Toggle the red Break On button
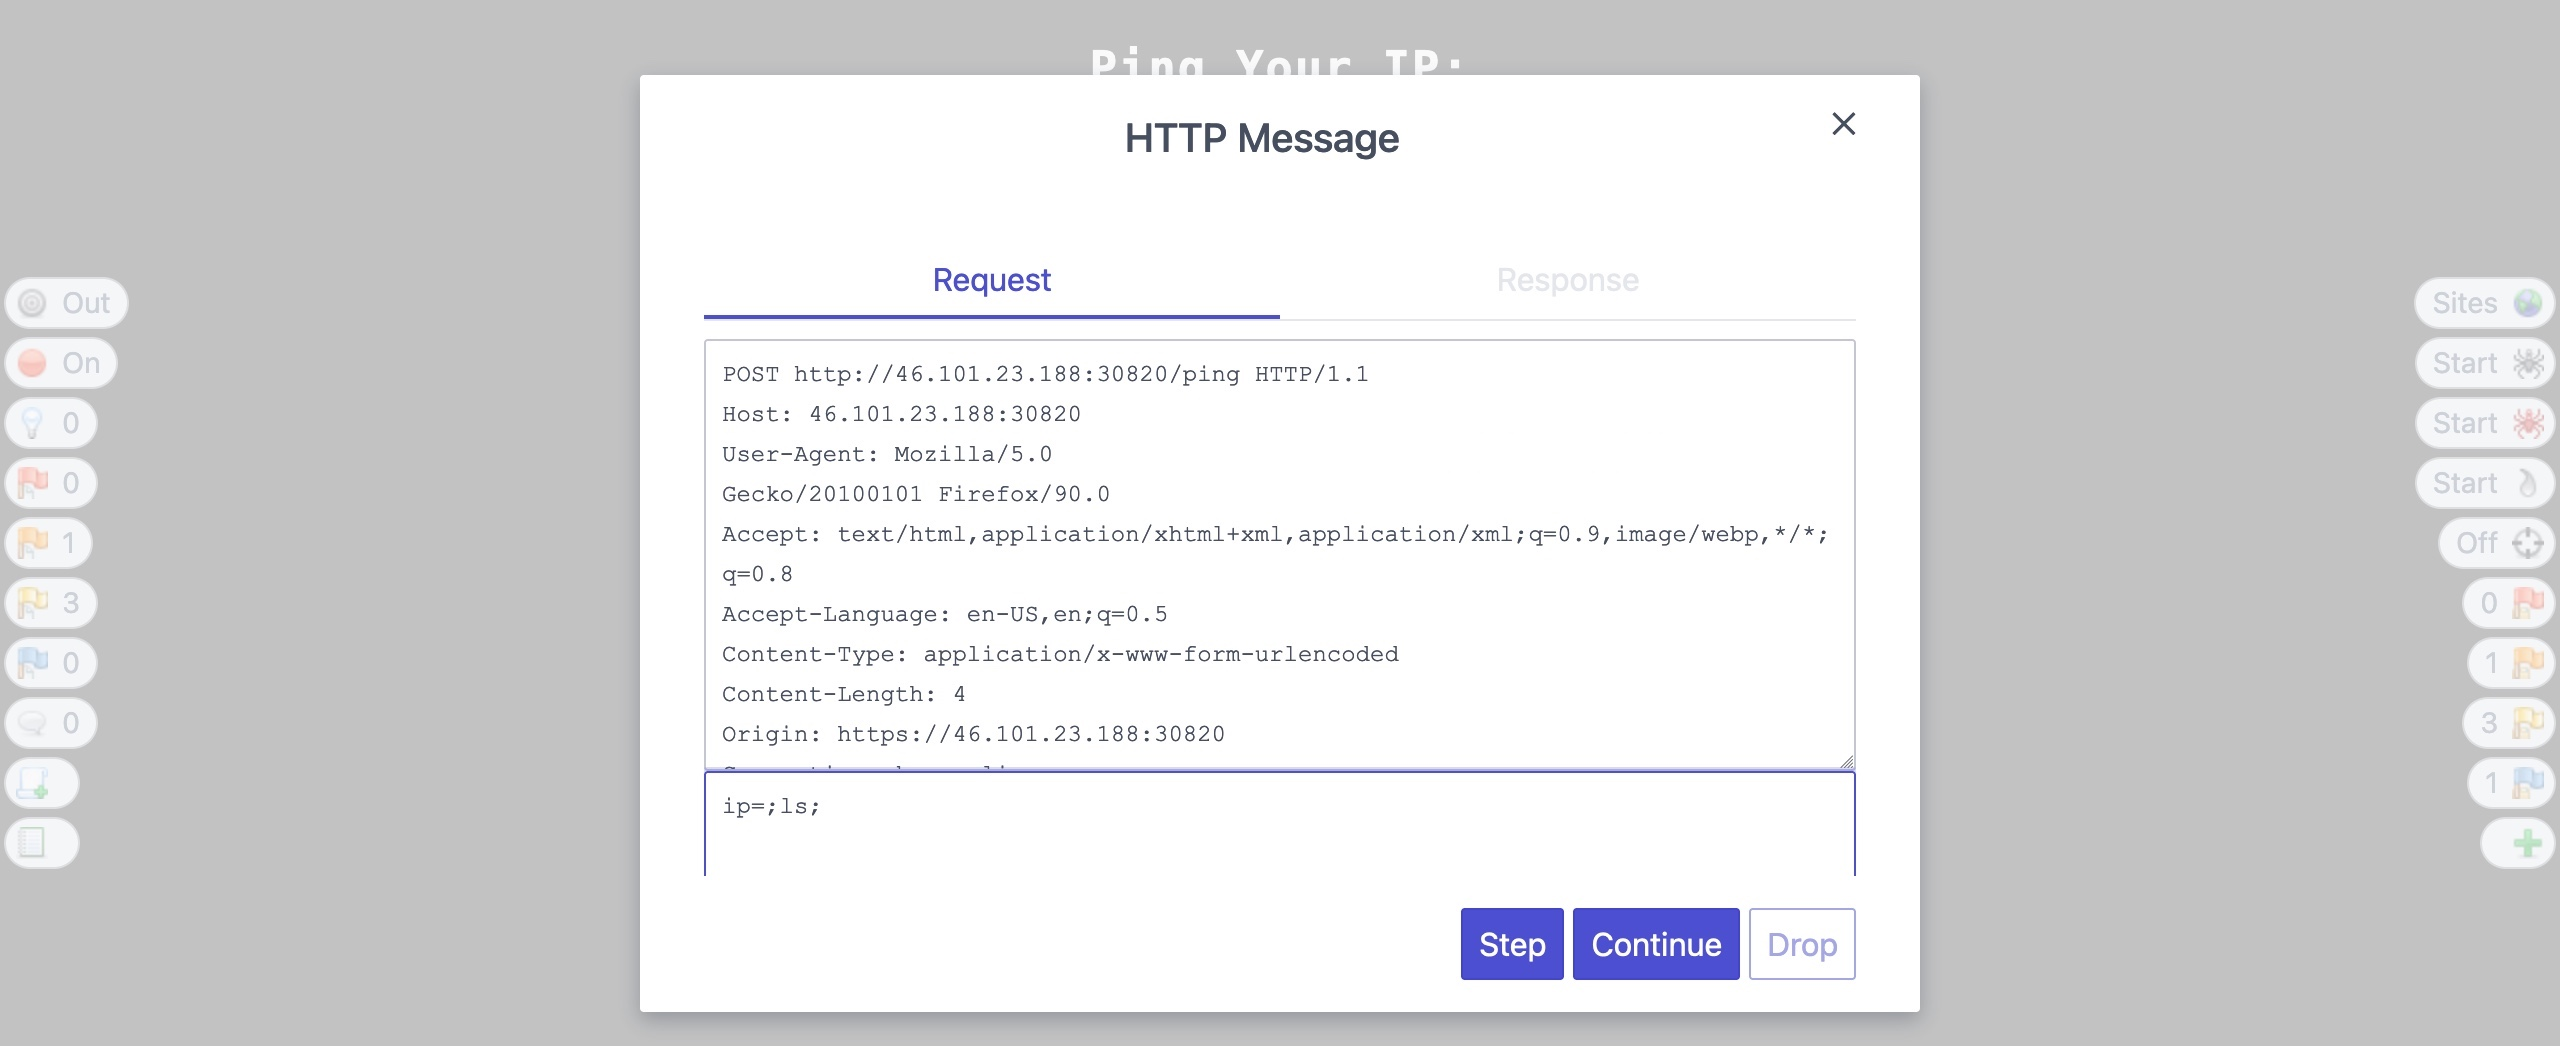Viewport: 2560px width, 1046px height. (x=60, y=363)
